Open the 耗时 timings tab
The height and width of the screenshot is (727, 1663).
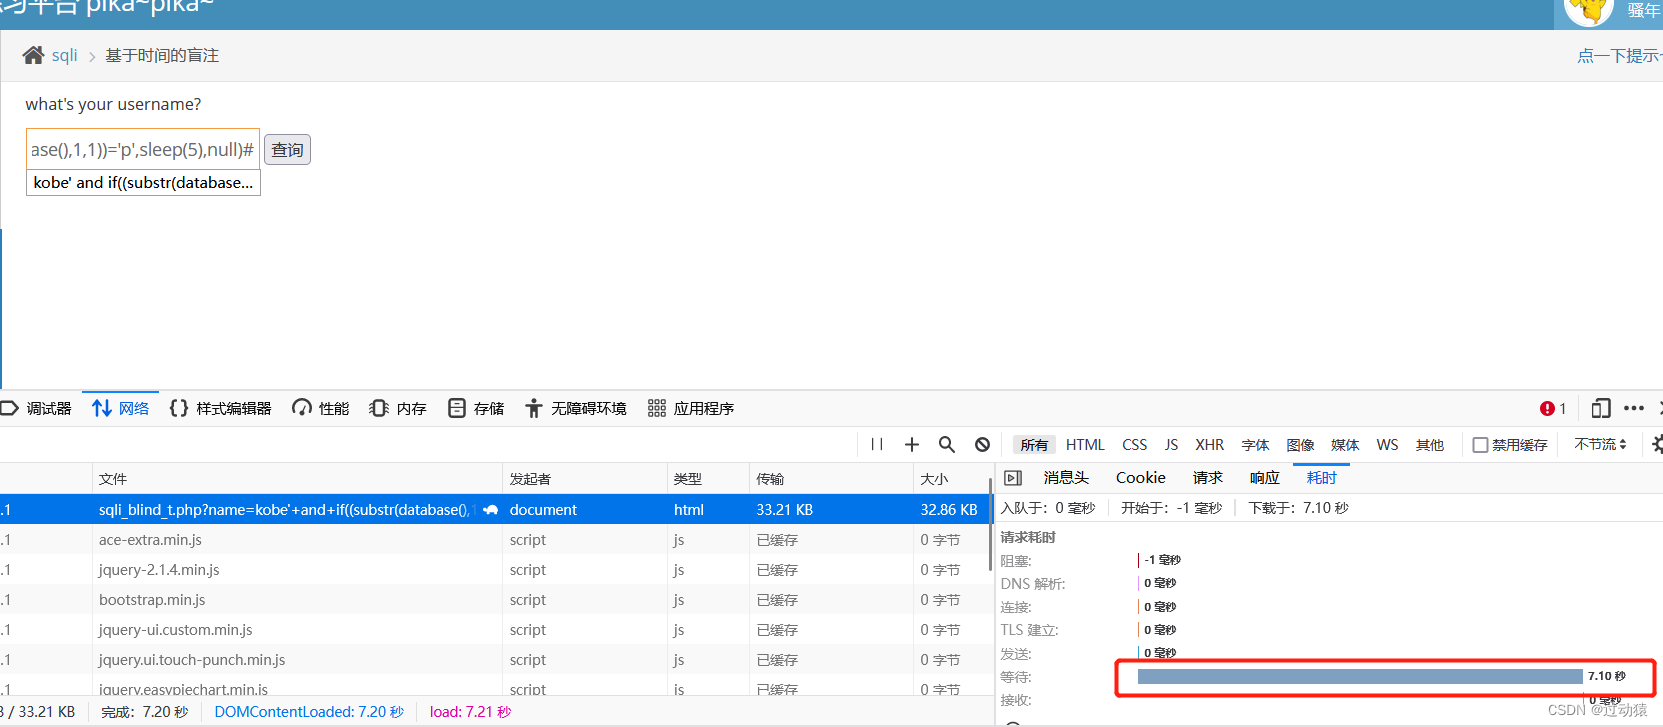tap(1321, 478)
